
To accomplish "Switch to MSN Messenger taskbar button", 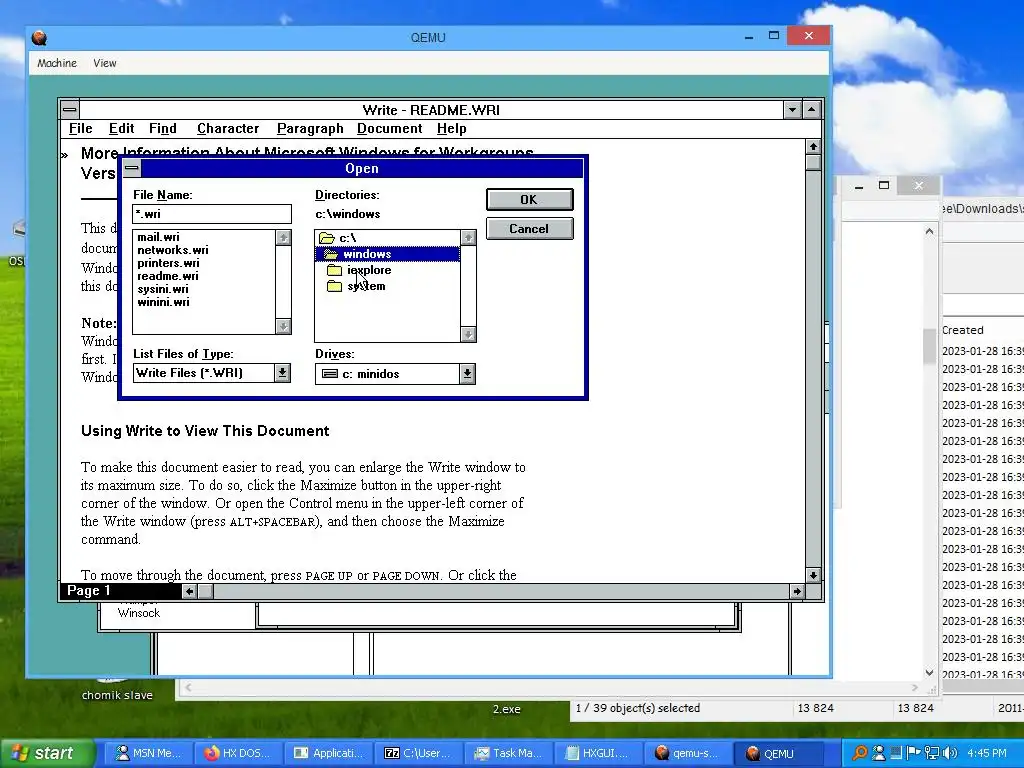I will click(149, 753).
